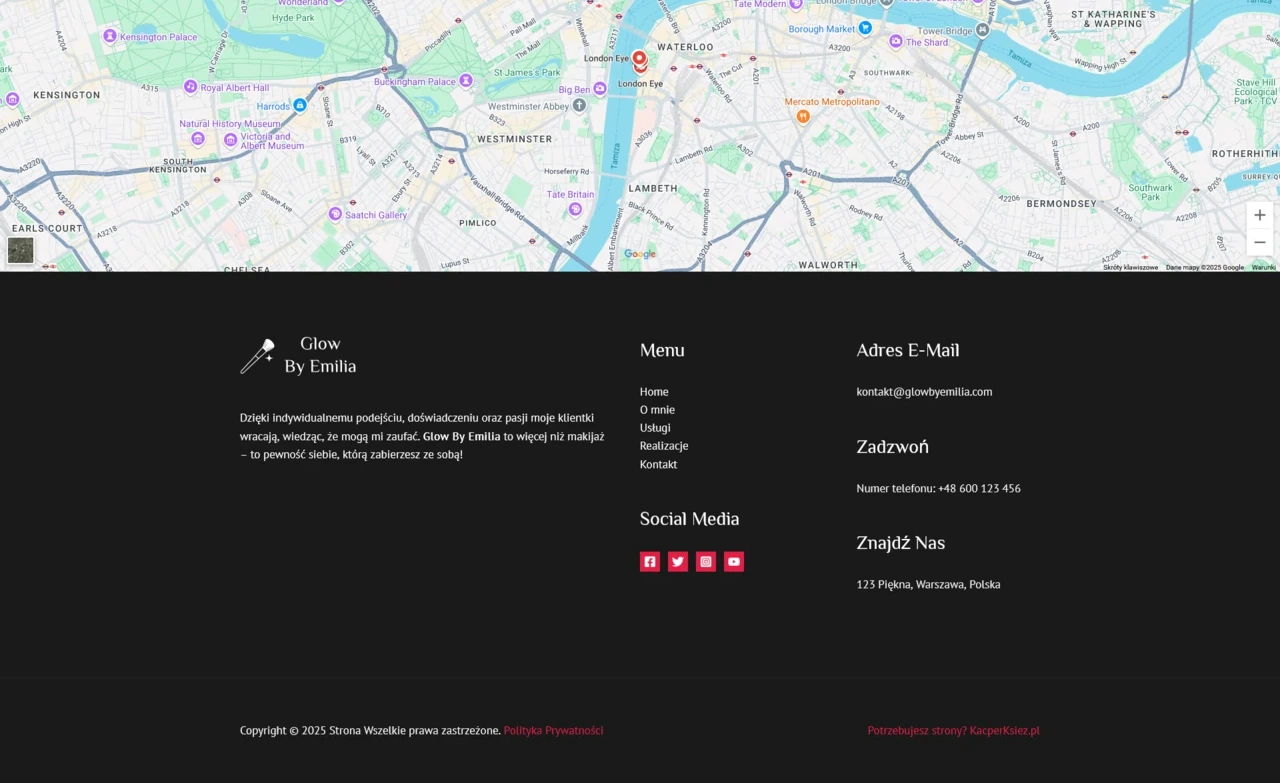Screen dimensions: 1280x783
Task: Click the Natural History Museum pin
Action: click(x=198, y=138)
